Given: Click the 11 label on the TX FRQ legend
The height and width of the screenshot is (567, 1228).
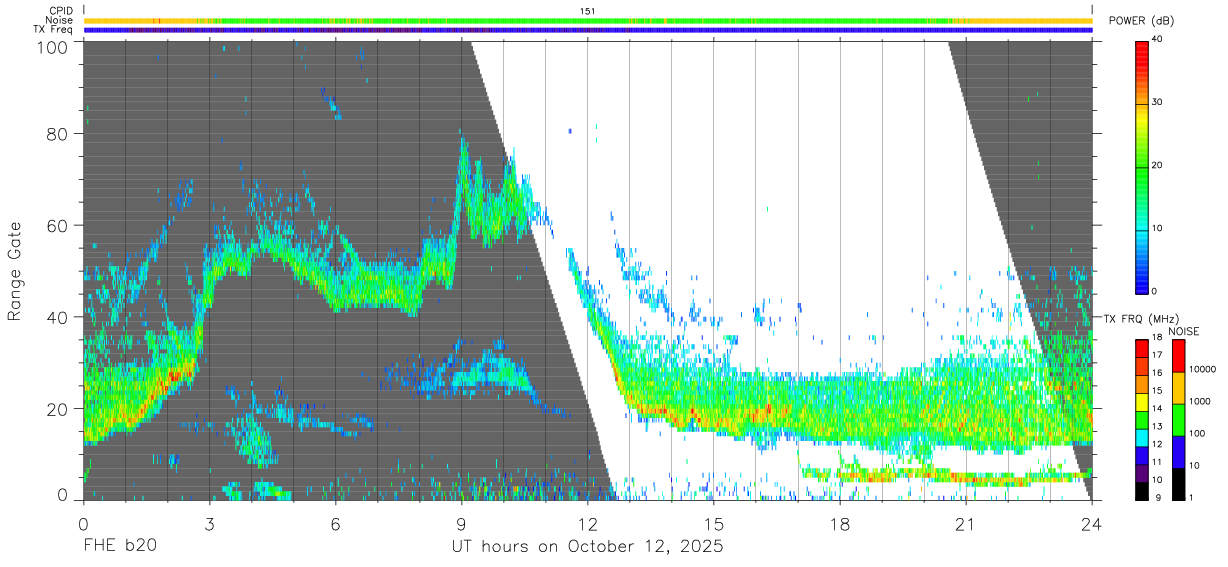Looking at the screenshot, I should click(x=1158, y=464).
